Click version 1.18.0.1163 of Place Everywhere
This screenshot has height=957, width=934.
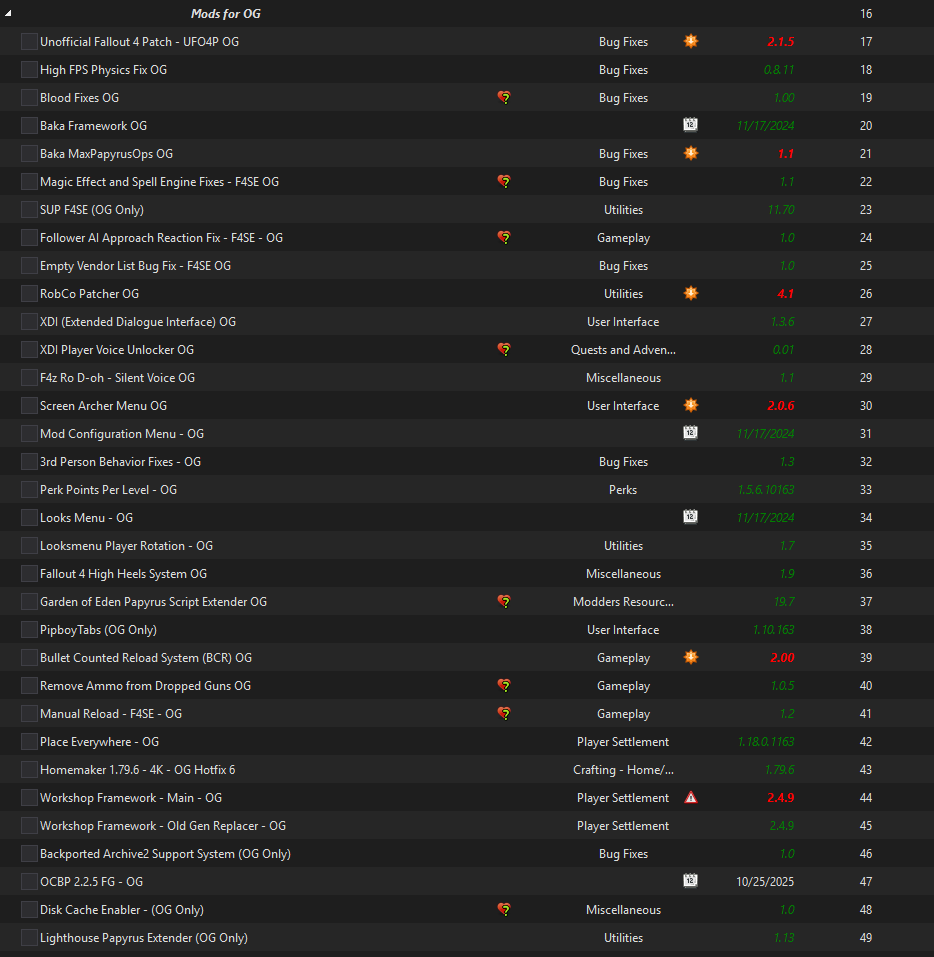click(x=766, y=742)
